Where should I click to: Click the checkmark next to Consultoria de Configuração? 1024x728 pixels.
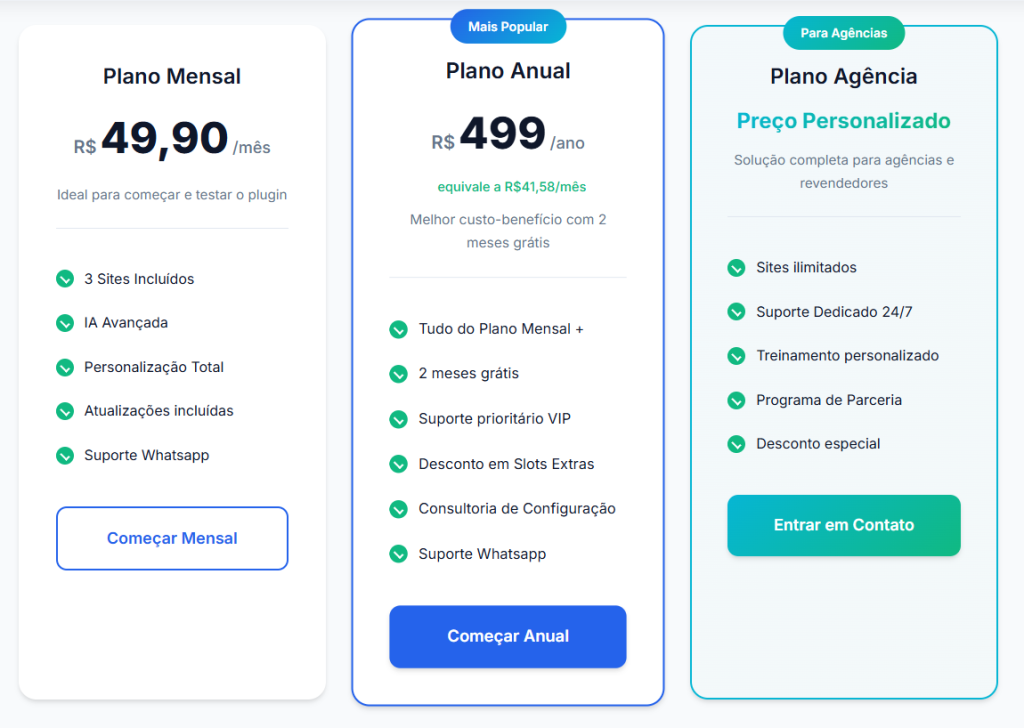coord(398,509)
